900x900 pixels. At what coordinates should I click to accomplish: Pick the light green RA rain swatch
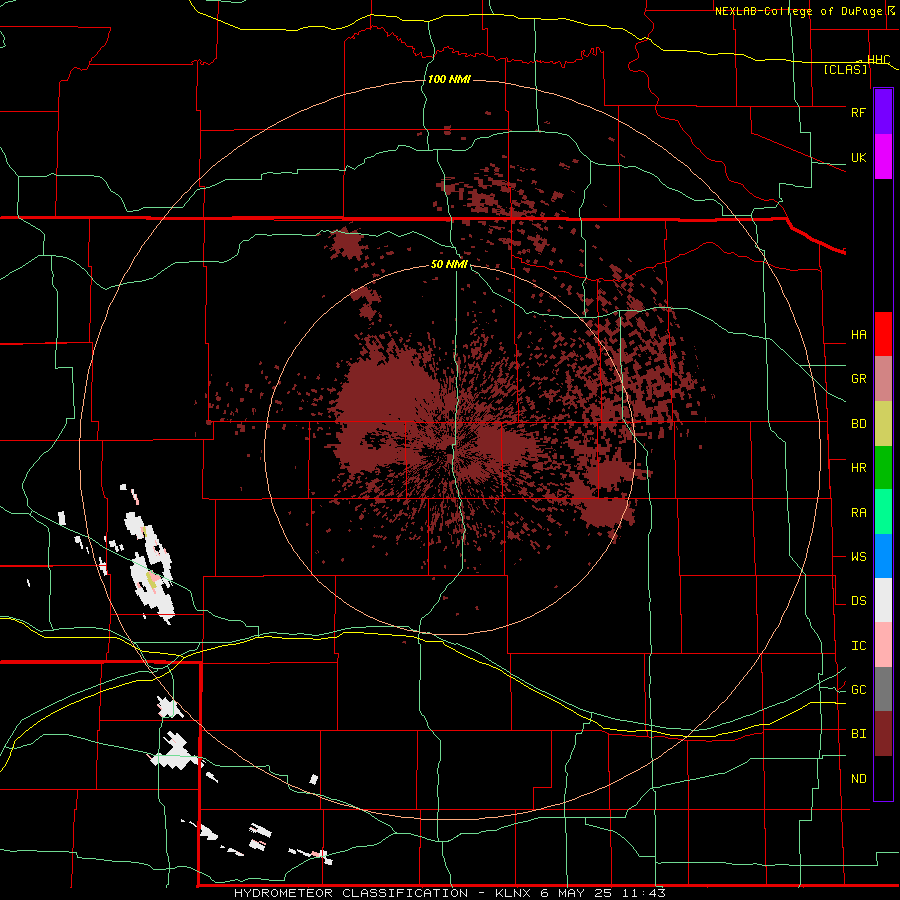click(883, 512)
